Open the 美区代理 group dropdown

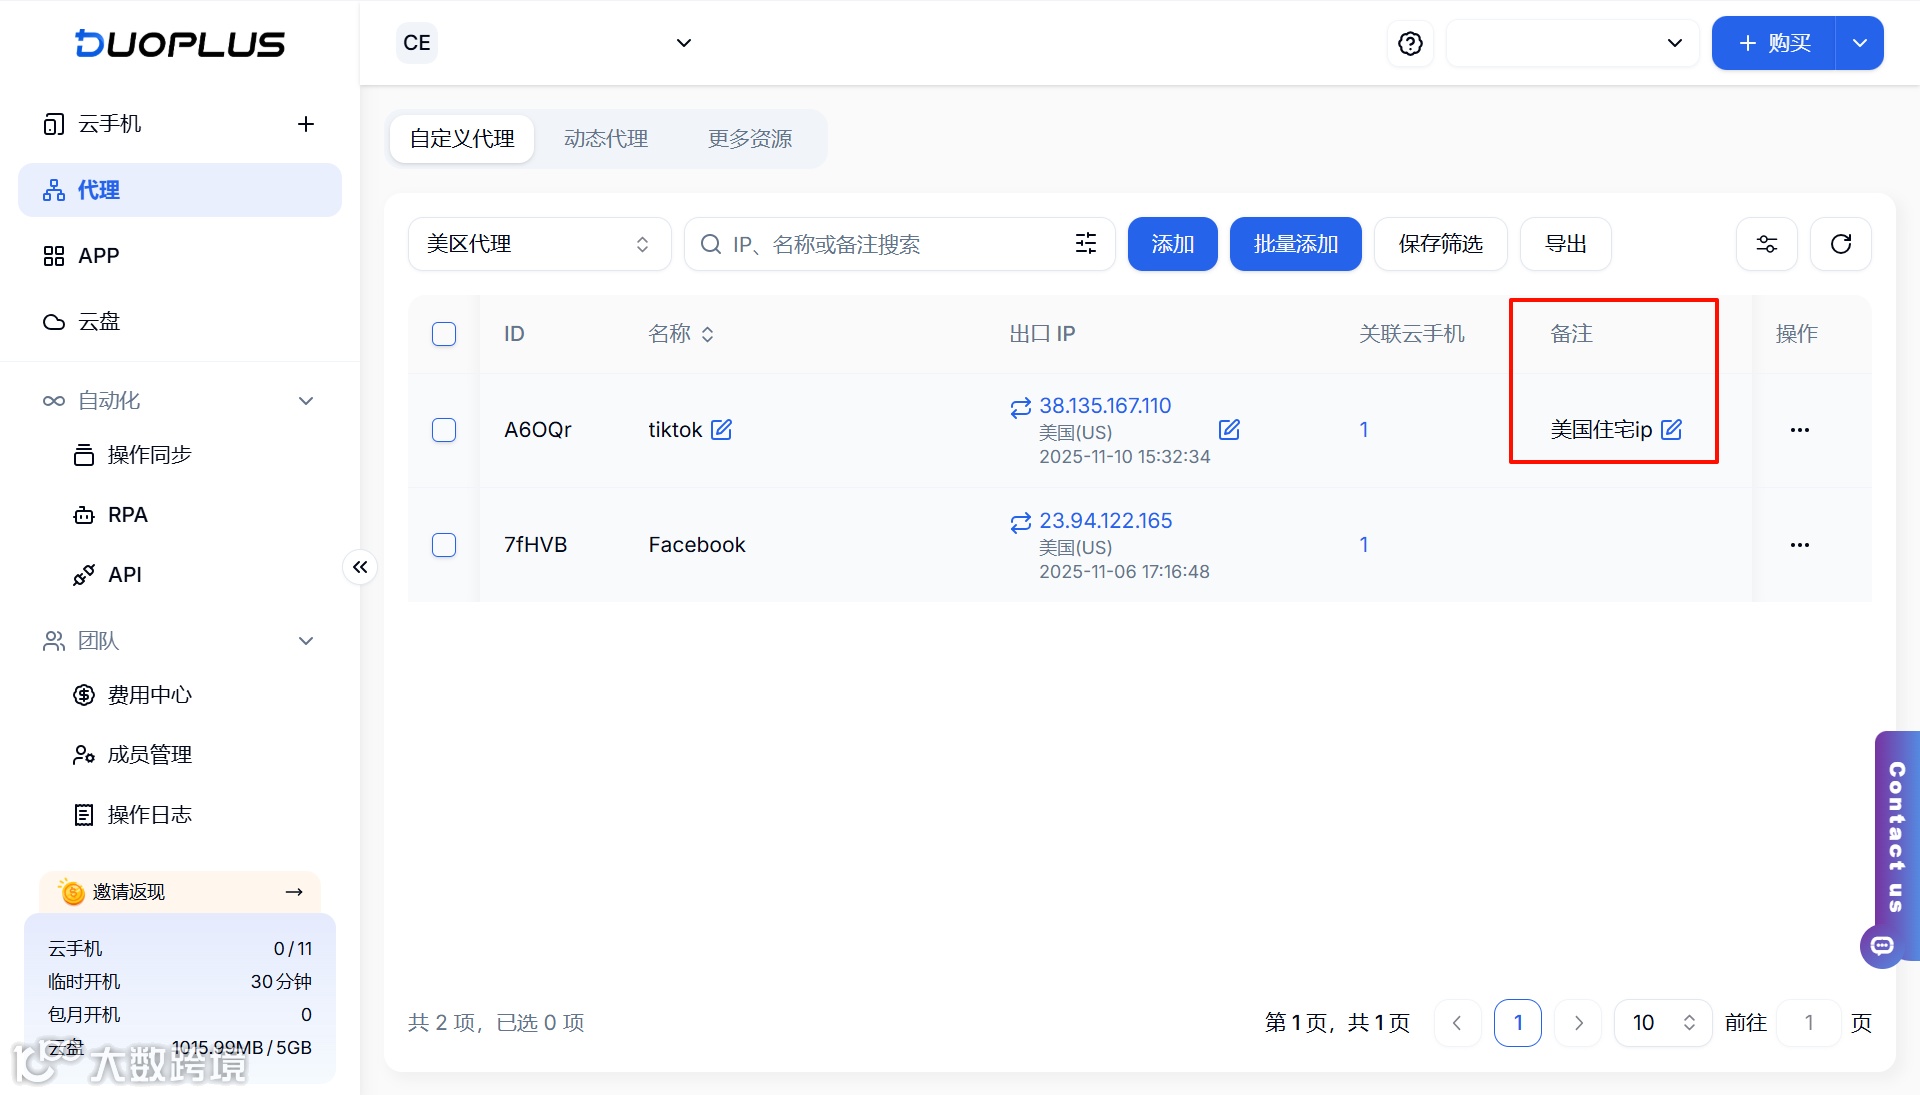(x=539, y=244)
